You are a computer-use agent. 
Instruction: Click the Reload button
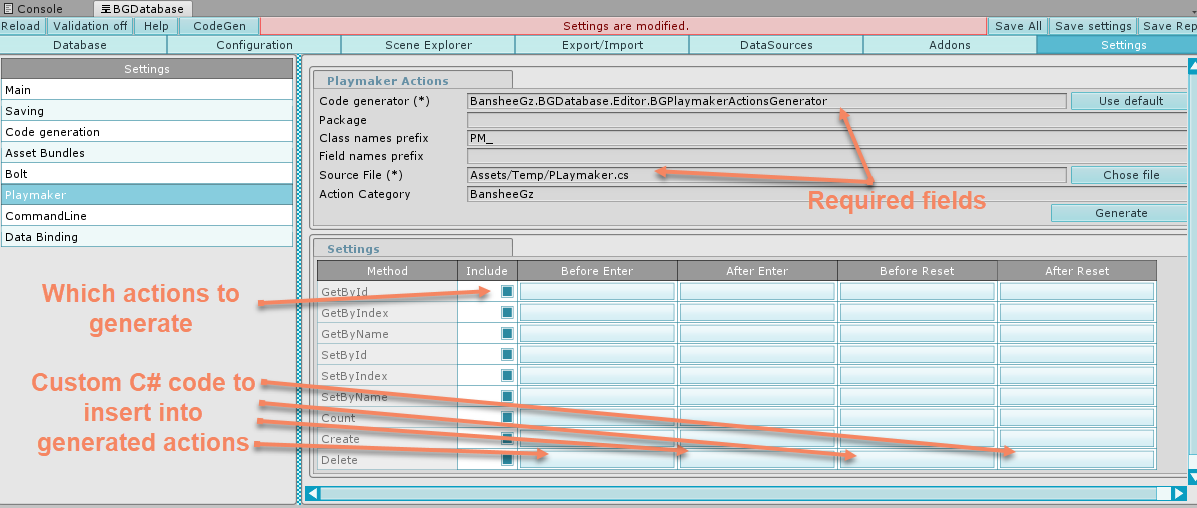click(x=21, y=26)
